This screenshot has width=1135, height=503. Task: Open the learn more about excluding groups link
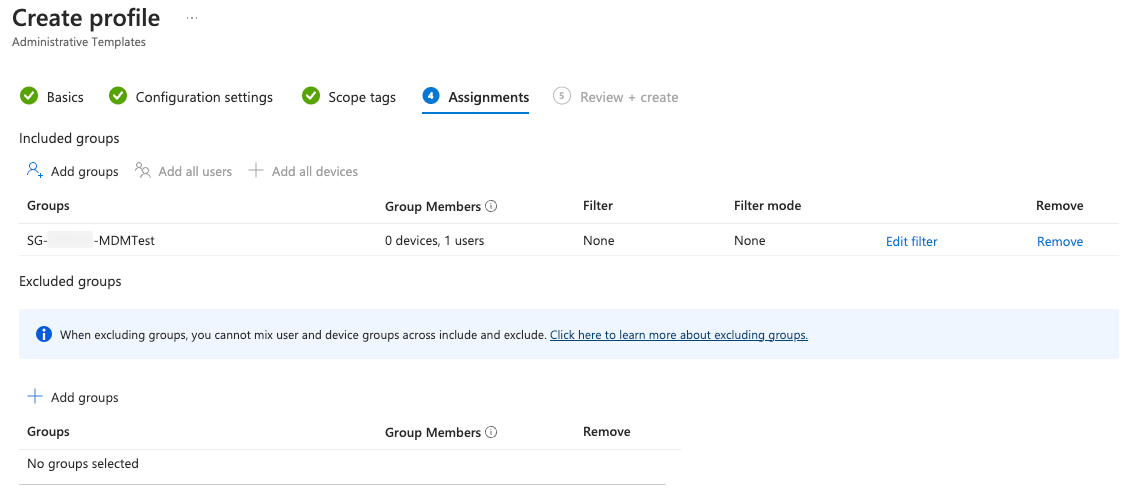pos(678,335)
